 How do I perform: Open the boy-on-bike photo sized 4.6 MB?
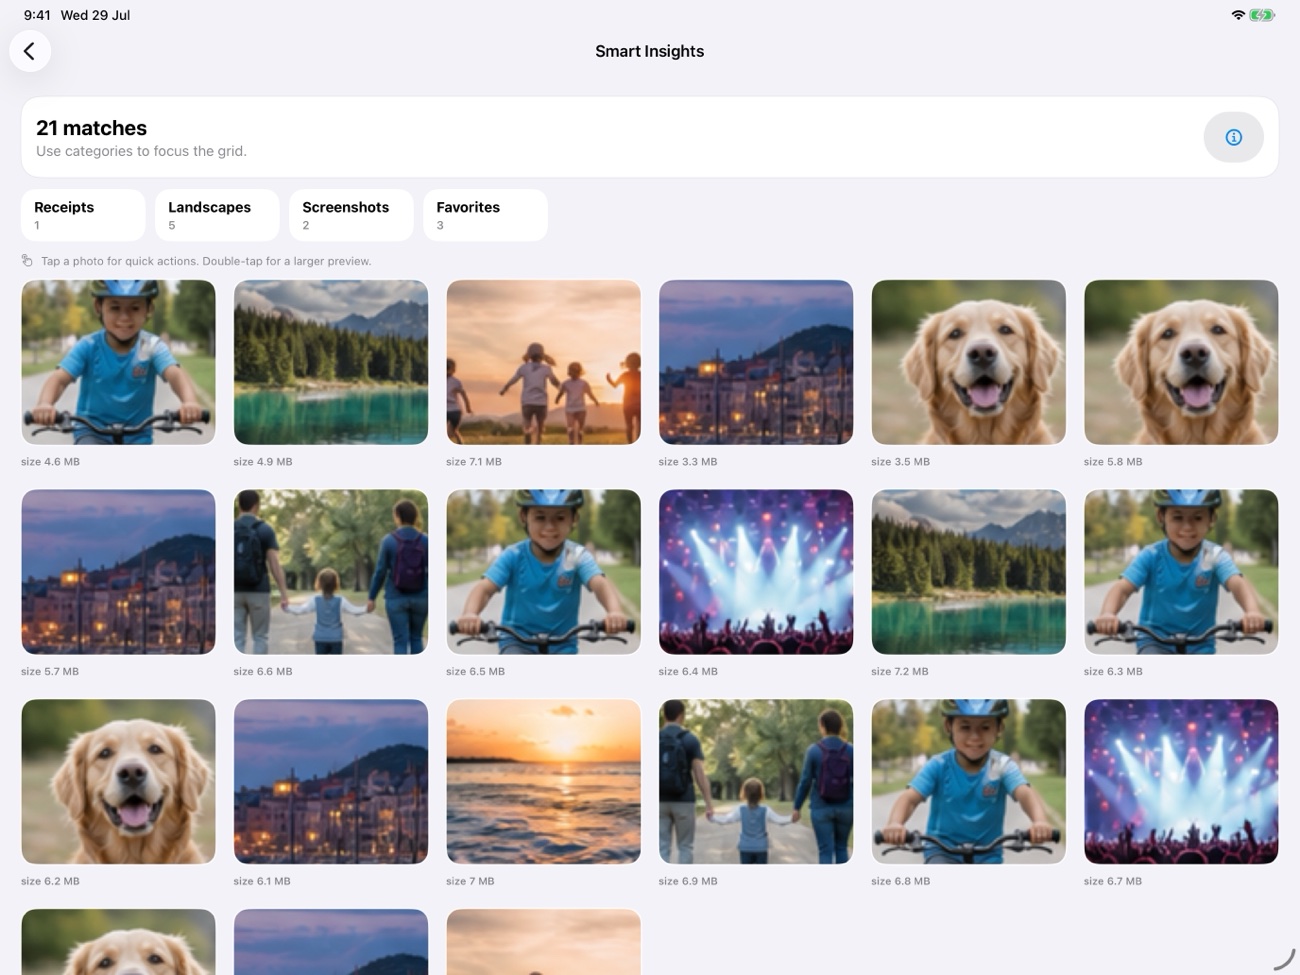118,362
